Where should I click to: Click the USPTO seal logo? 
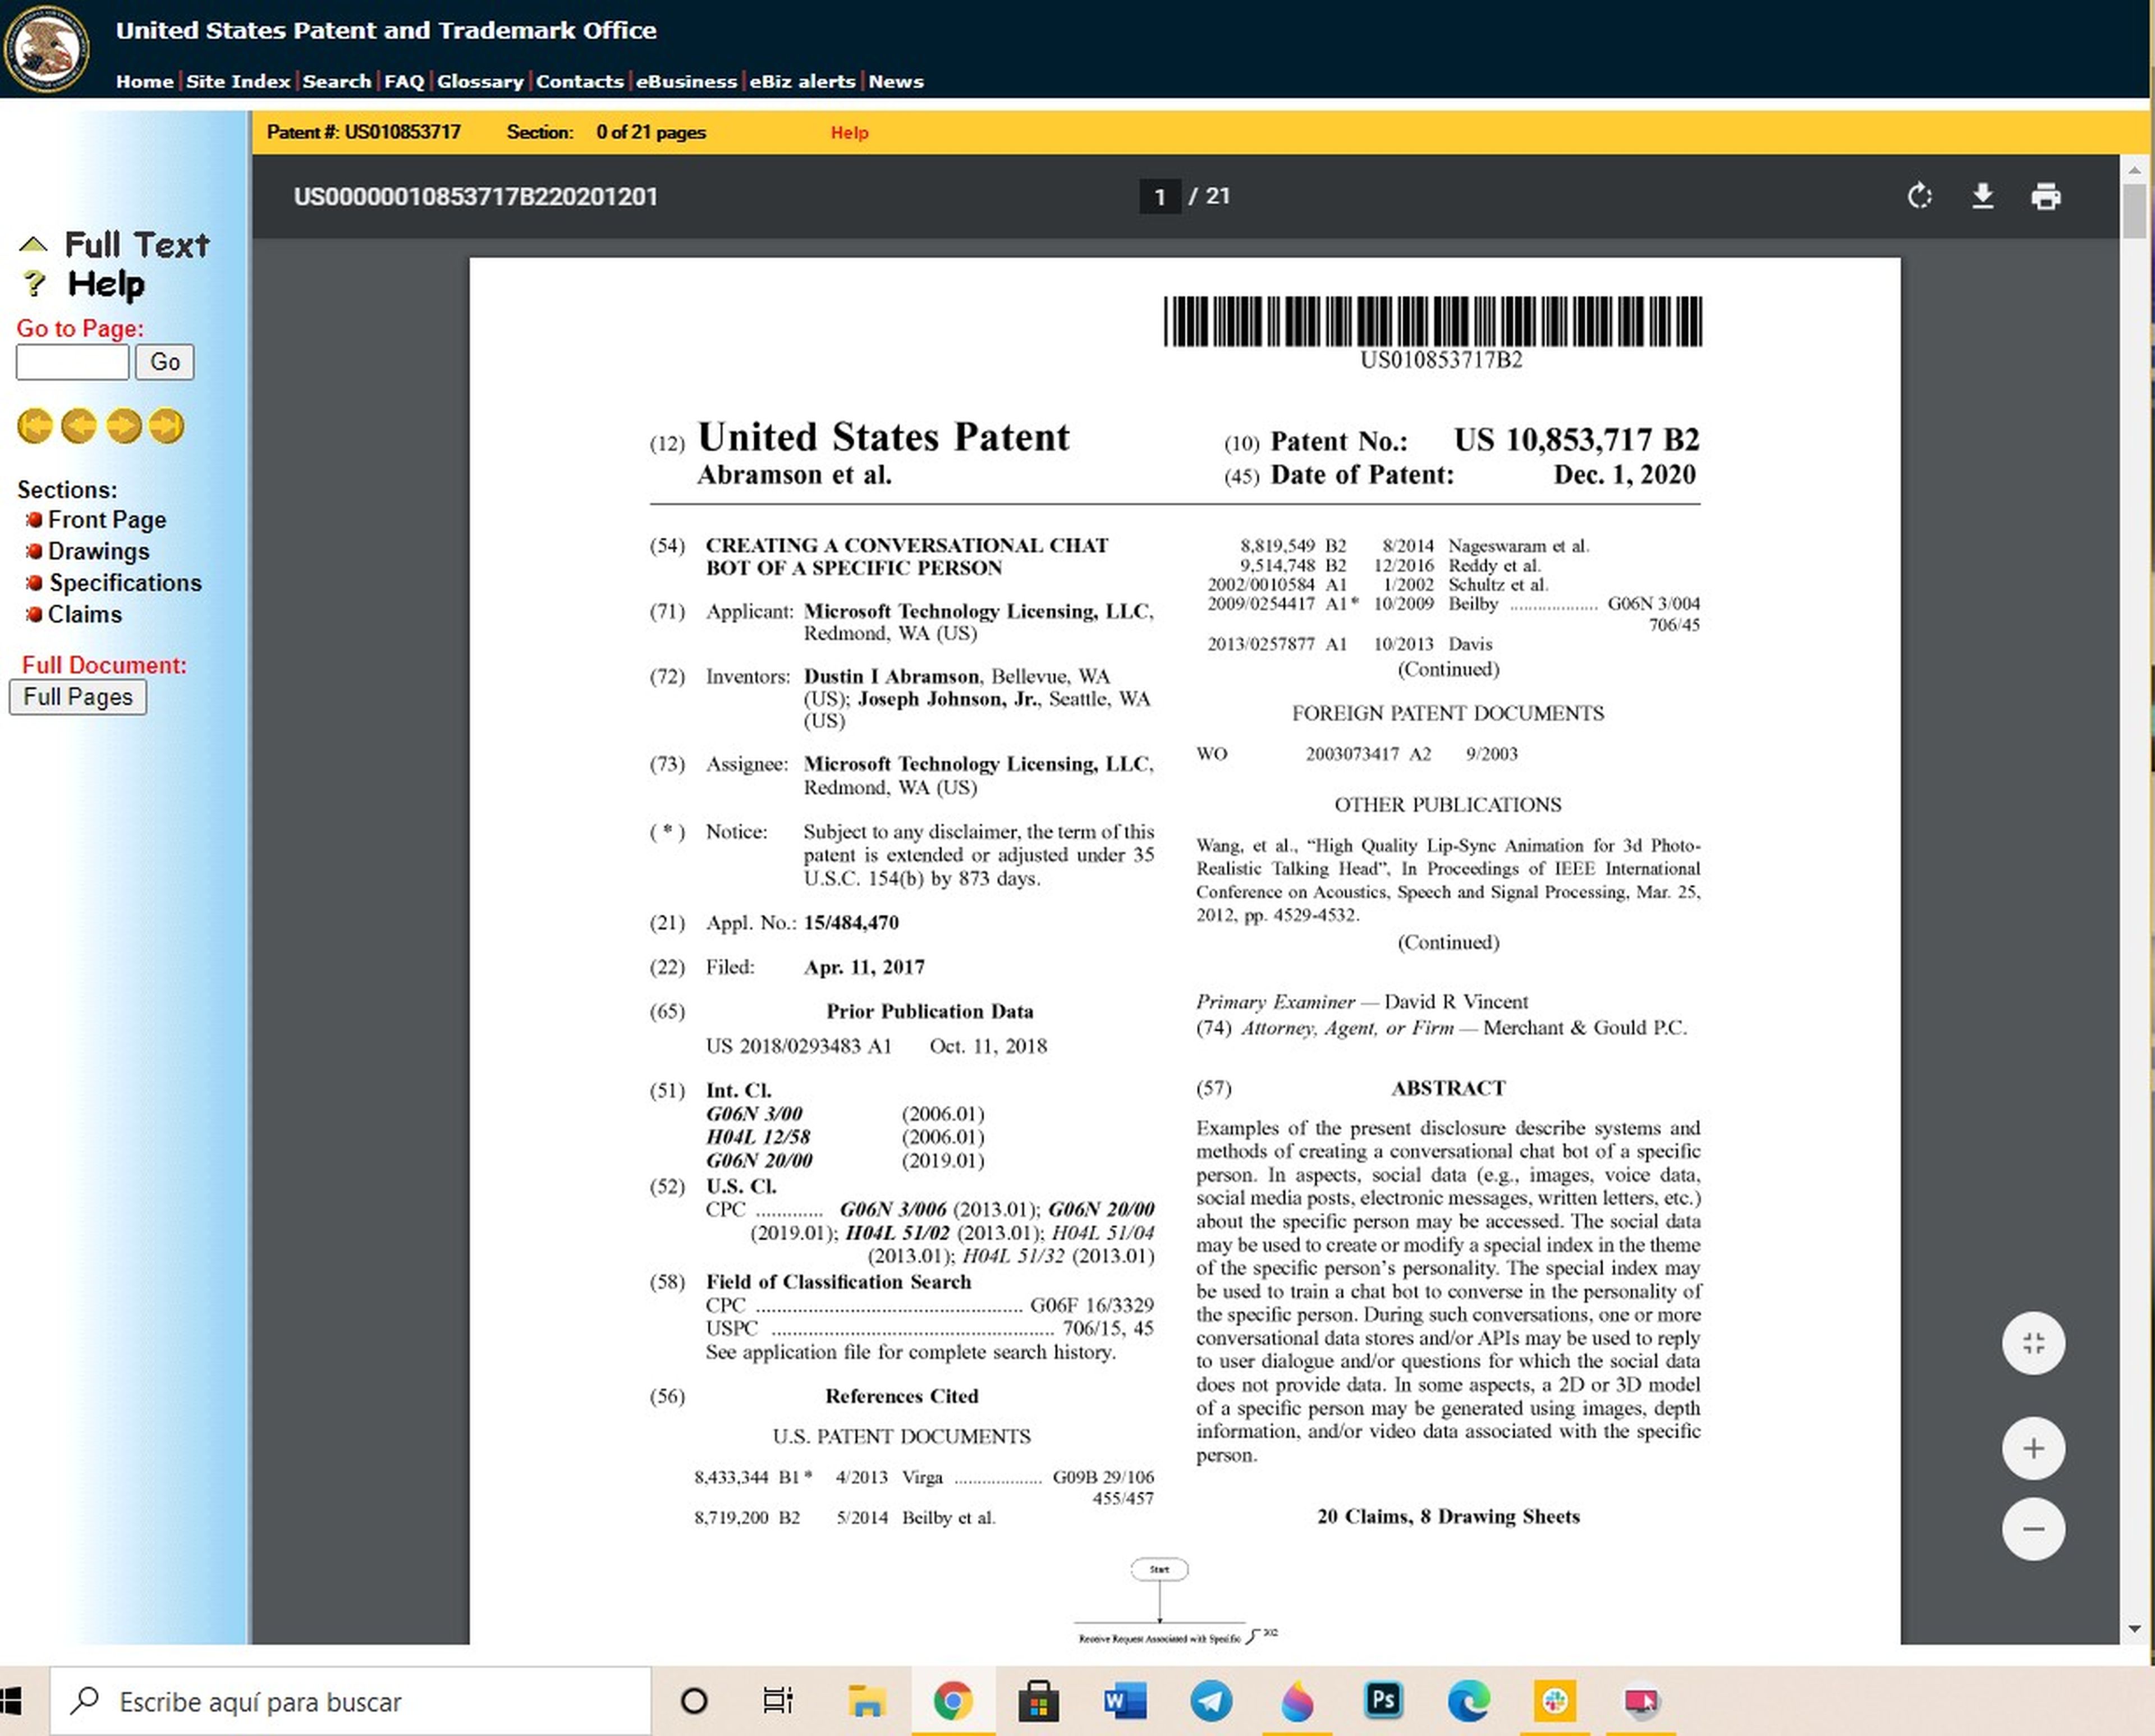46,49
